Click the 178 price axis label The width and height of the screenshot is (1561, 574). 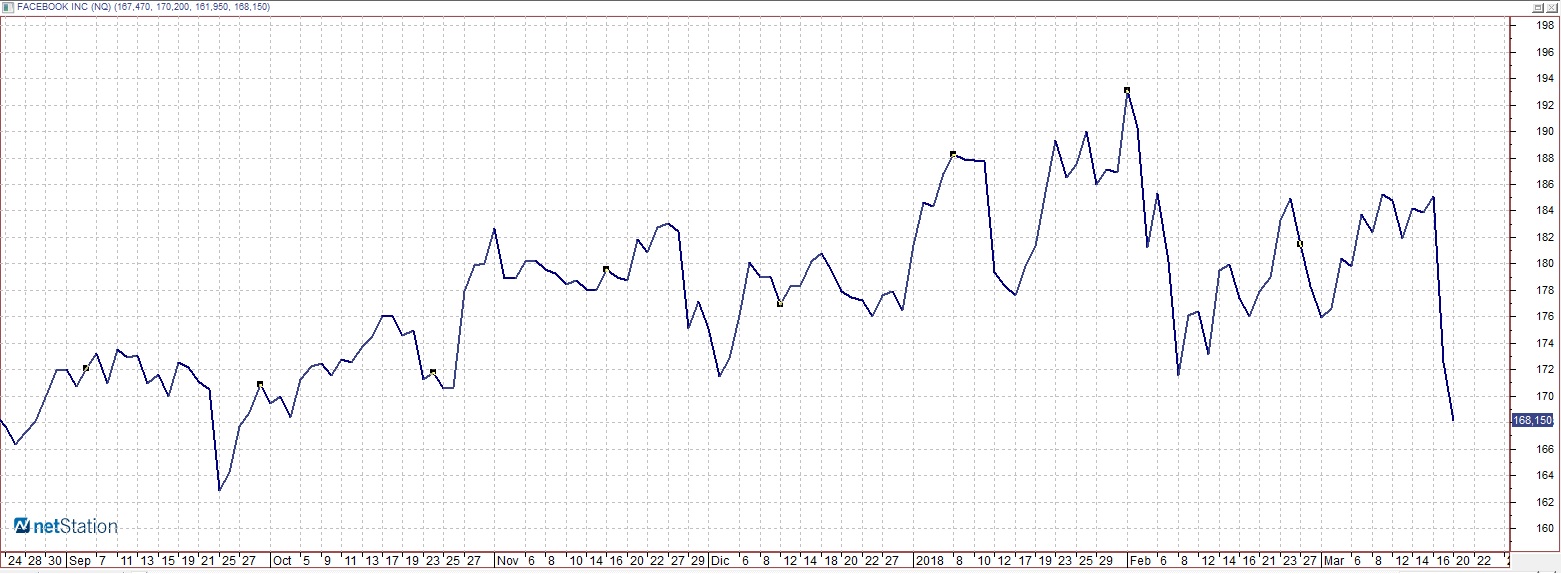click(x=1544, y=291)
